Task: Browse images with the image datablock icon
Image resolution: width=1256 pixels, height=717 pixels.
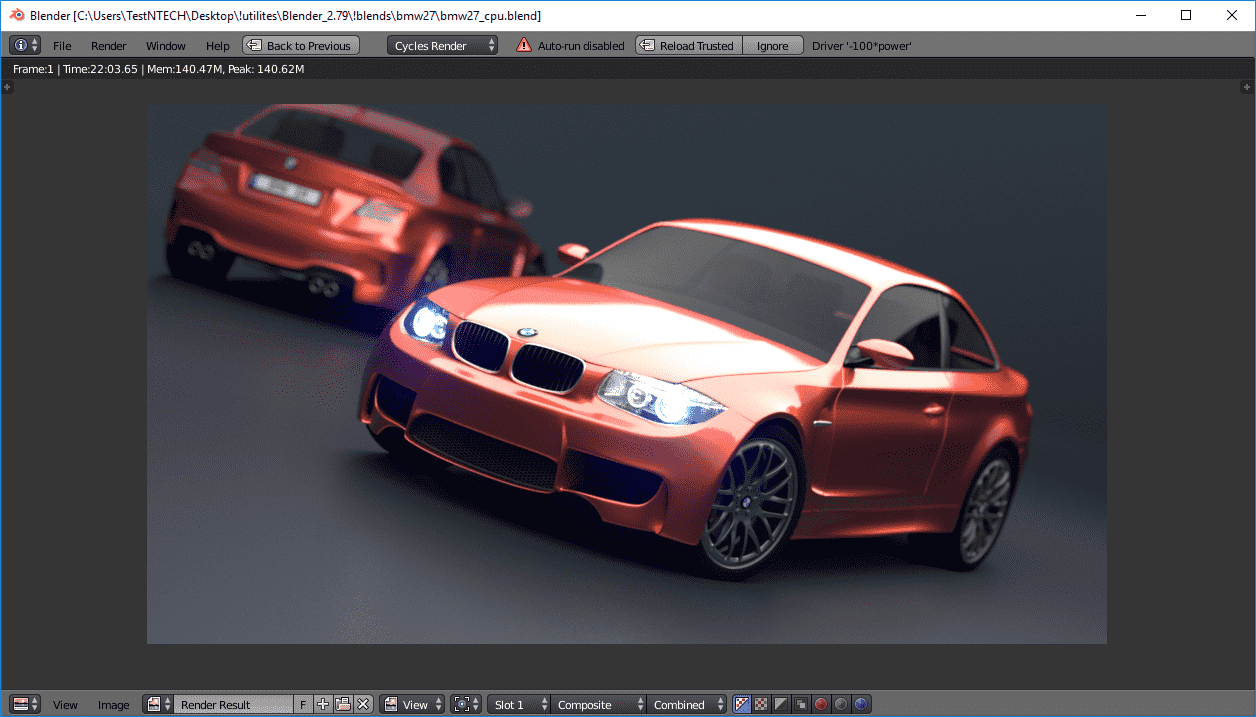Action: tap(158, 705)
